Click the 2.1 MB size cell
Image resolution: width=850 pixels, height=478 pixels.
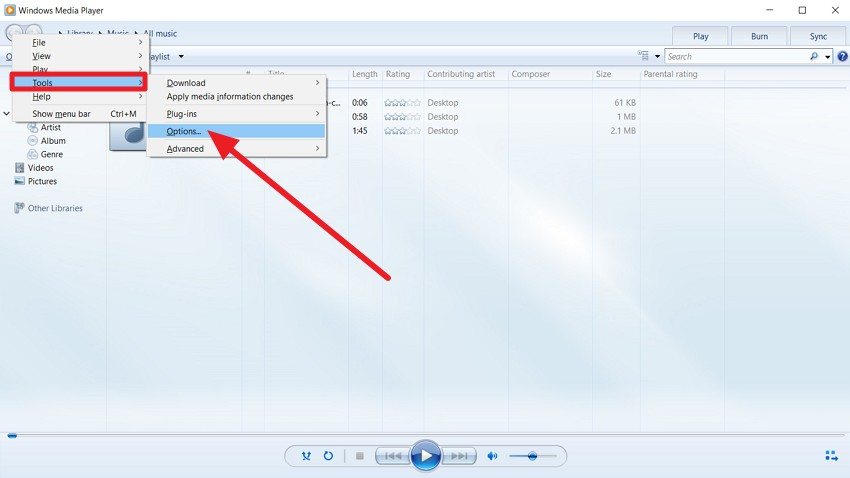pyautogui.click(x=623, y=131)
